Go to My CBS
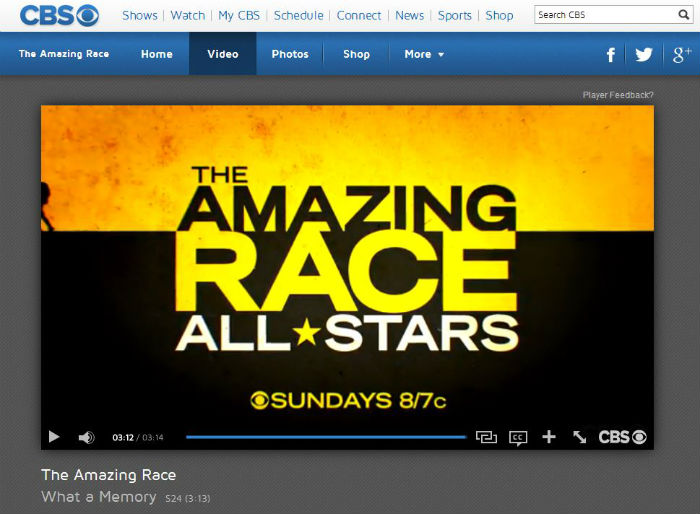Screen dimensions: 700x514 [x=239, y=15]
